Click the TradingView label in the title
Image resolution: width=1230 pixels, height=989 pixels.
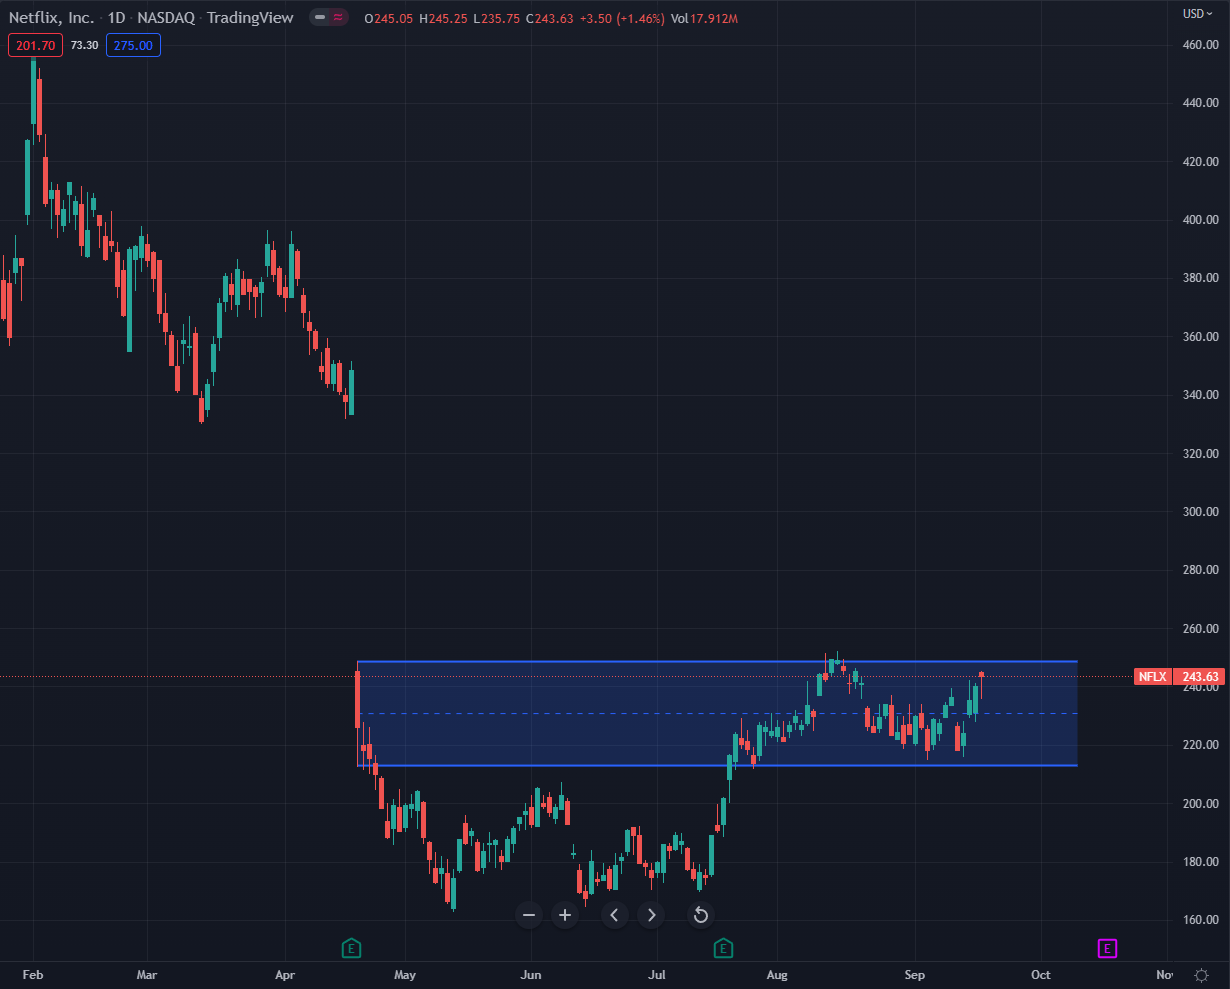(x=252, y=18)
